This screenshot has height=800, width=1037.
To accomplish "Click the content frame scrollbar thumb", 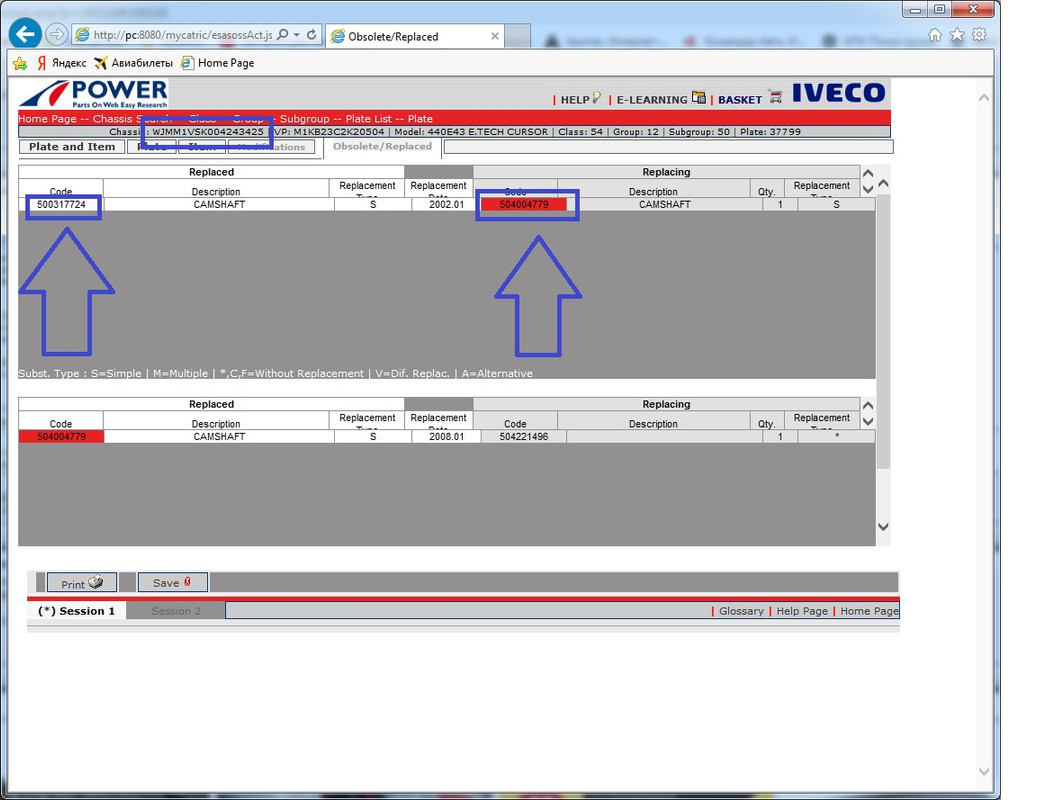I will coord(884,331).
